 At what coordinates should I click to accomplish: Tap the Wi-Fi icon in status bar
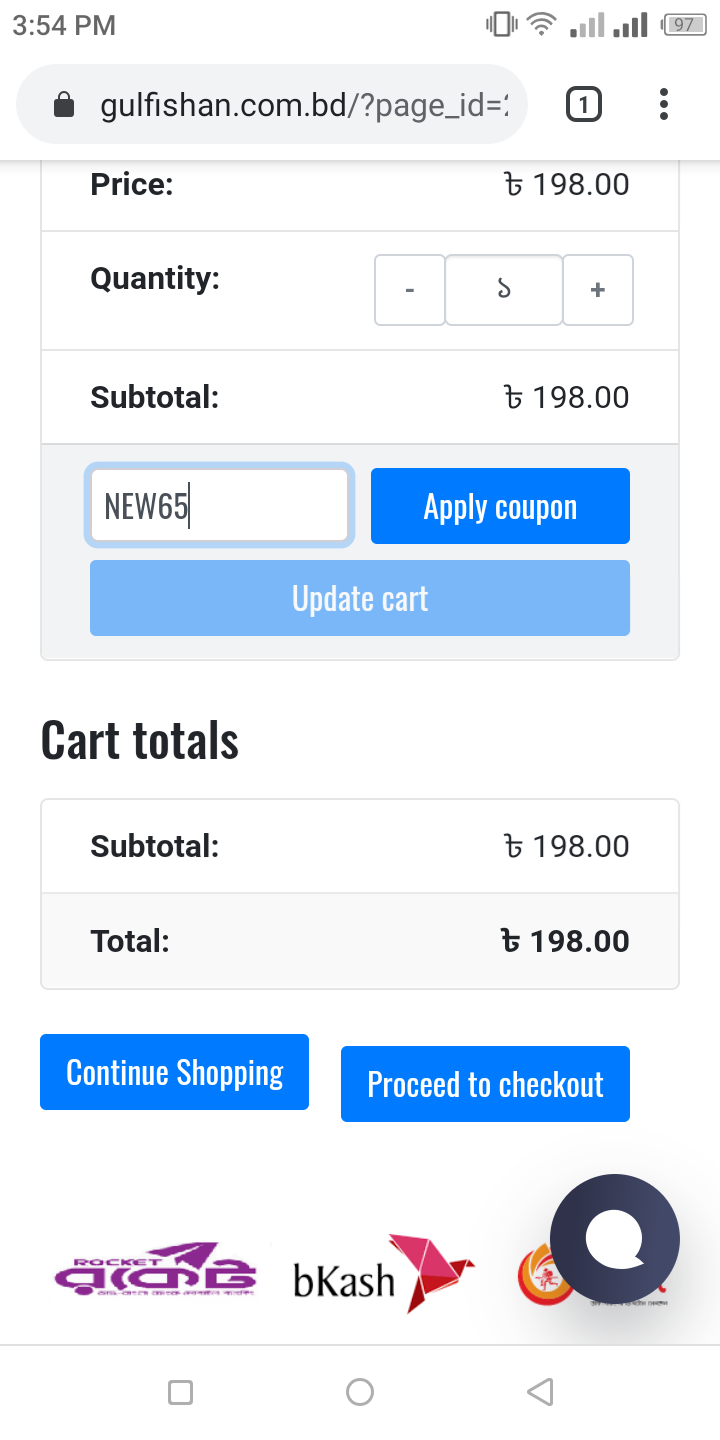[542, 25]
